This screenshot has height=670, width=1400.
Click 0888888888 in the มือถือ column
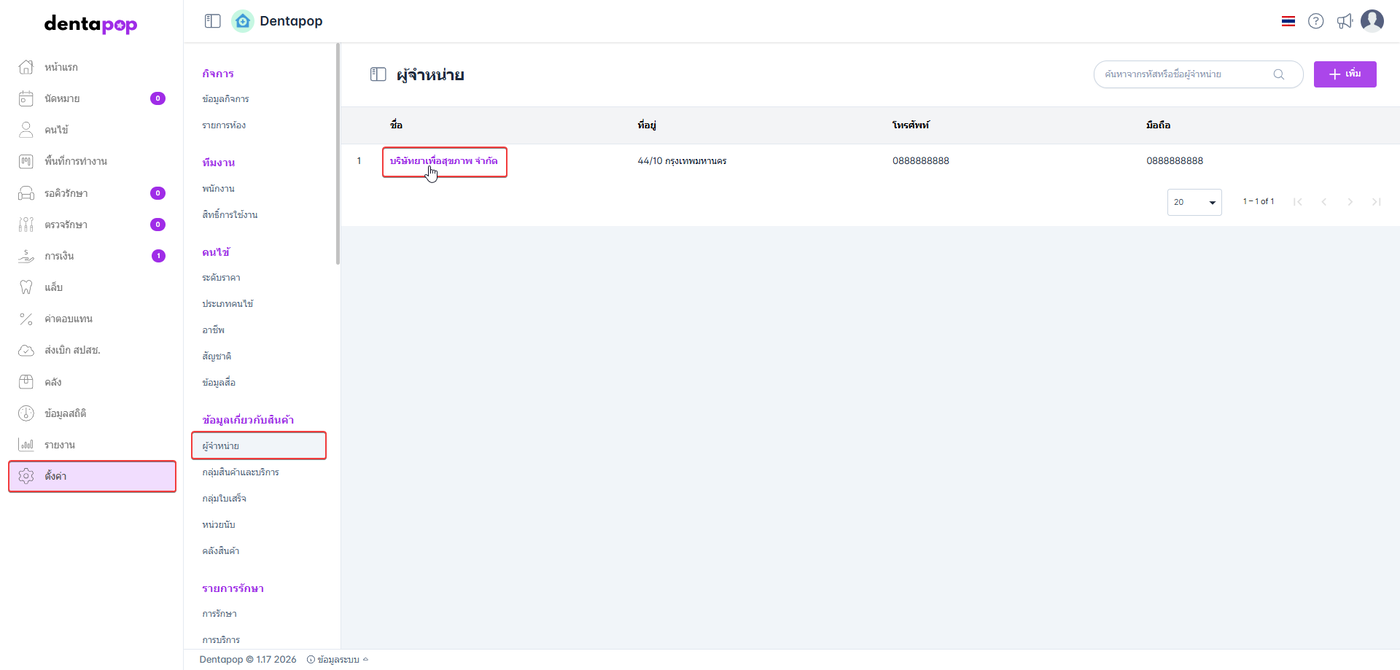point(1175,160)
